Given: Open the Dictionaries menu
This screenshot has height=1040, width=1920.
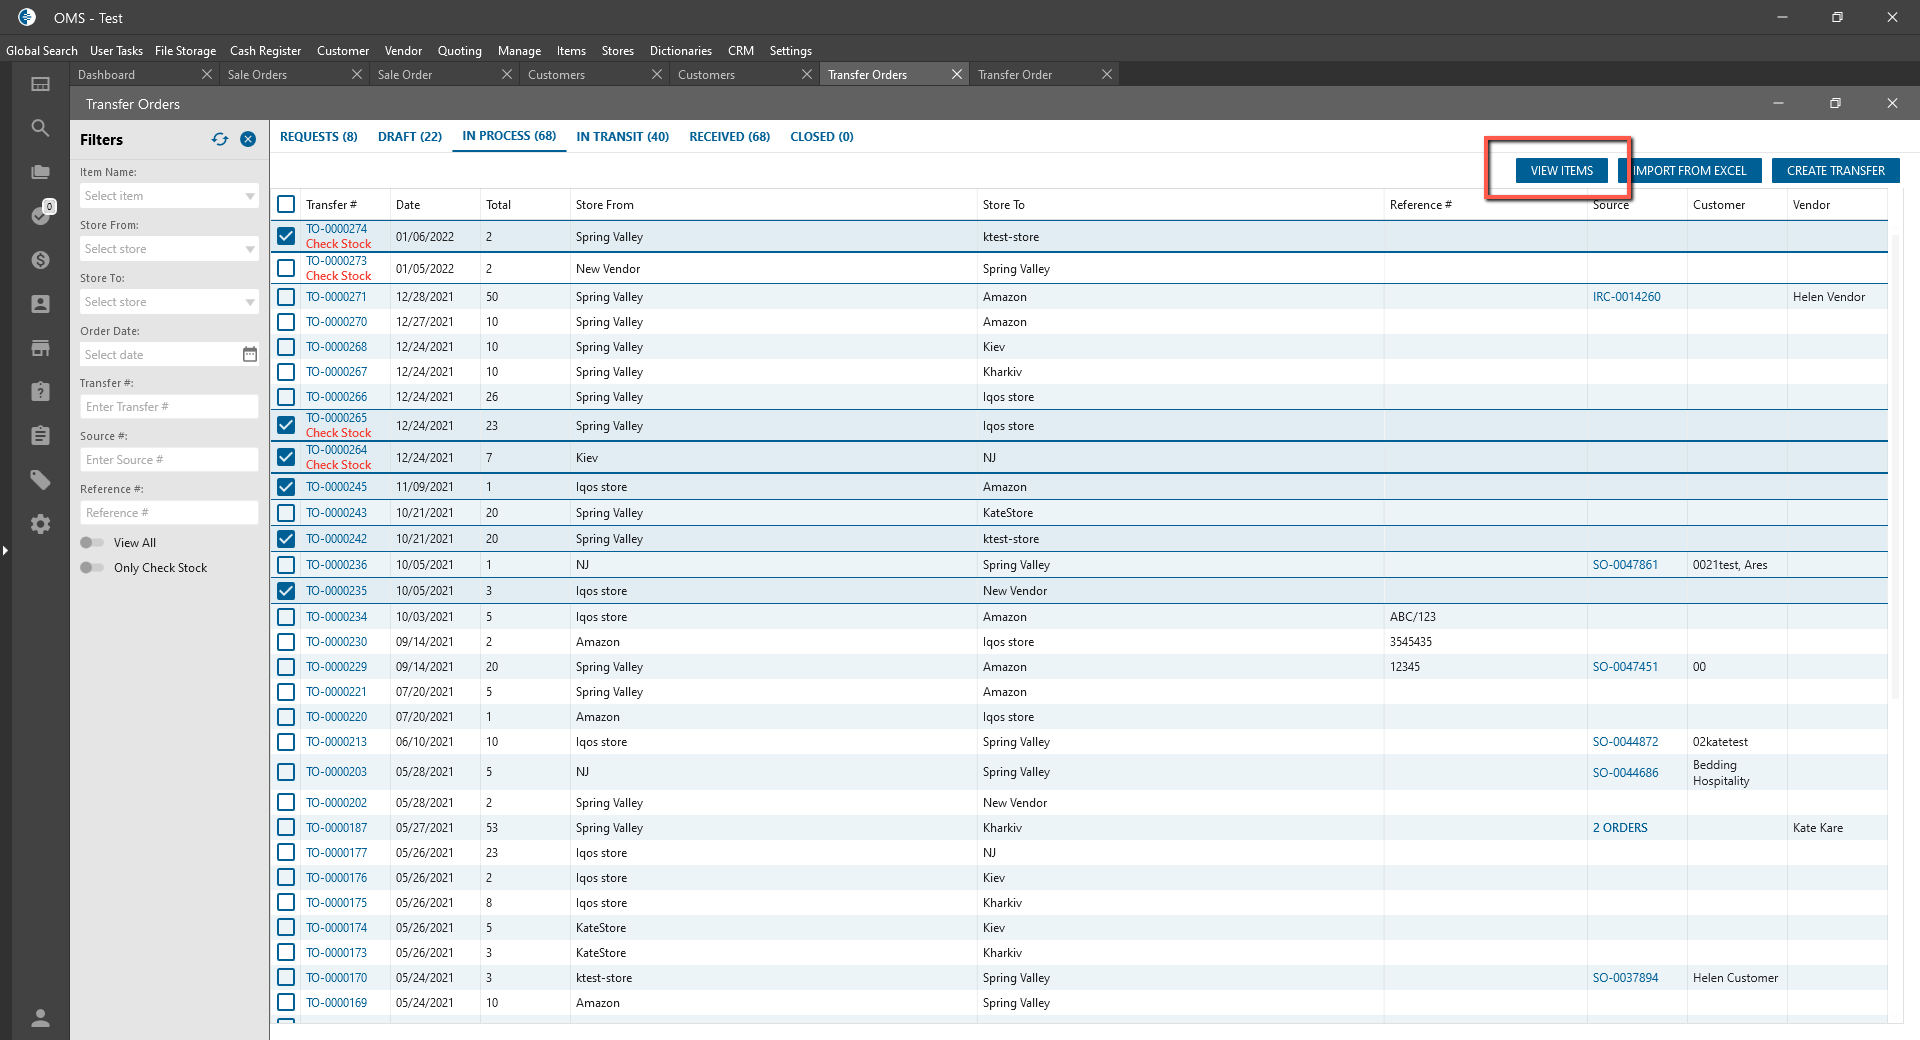Looking at the screenshot, I should point(680,51).
